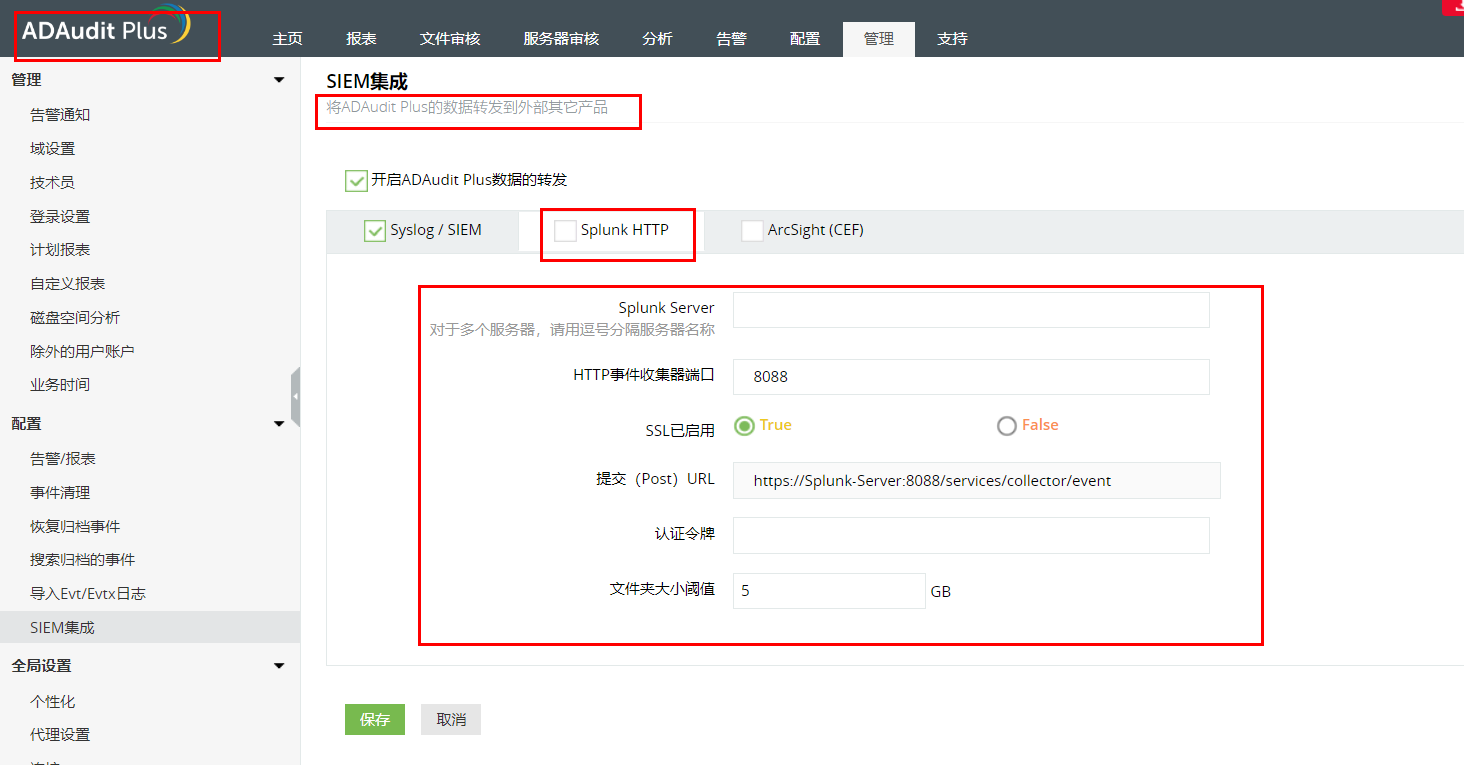The height and width of the screenshot is (765, 1464).
Task: Select SSL已启用 True radio button
Action: click(744, 426)
